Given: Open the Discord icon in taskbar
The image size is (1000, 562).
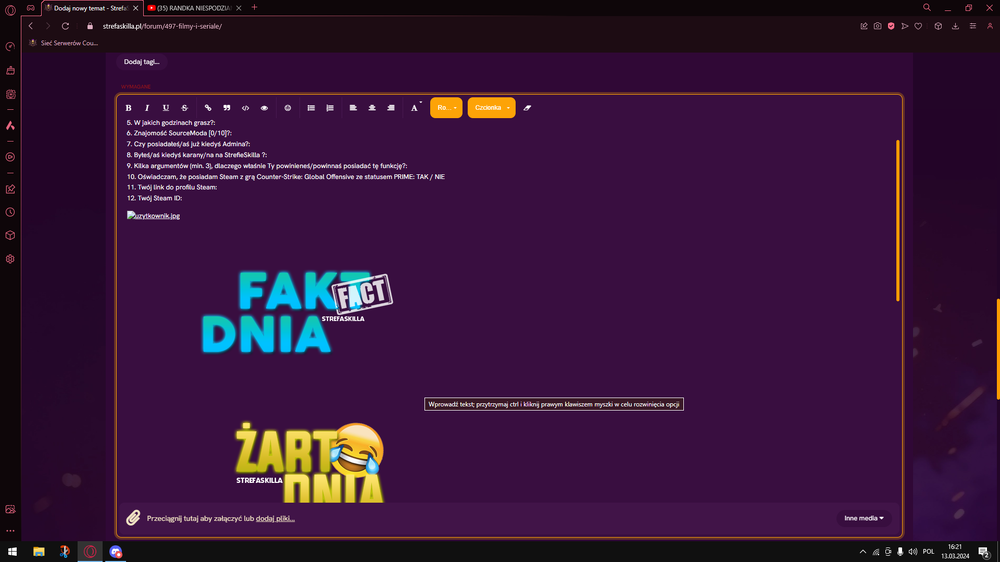Looking at the screenshot, I should 115,552.
